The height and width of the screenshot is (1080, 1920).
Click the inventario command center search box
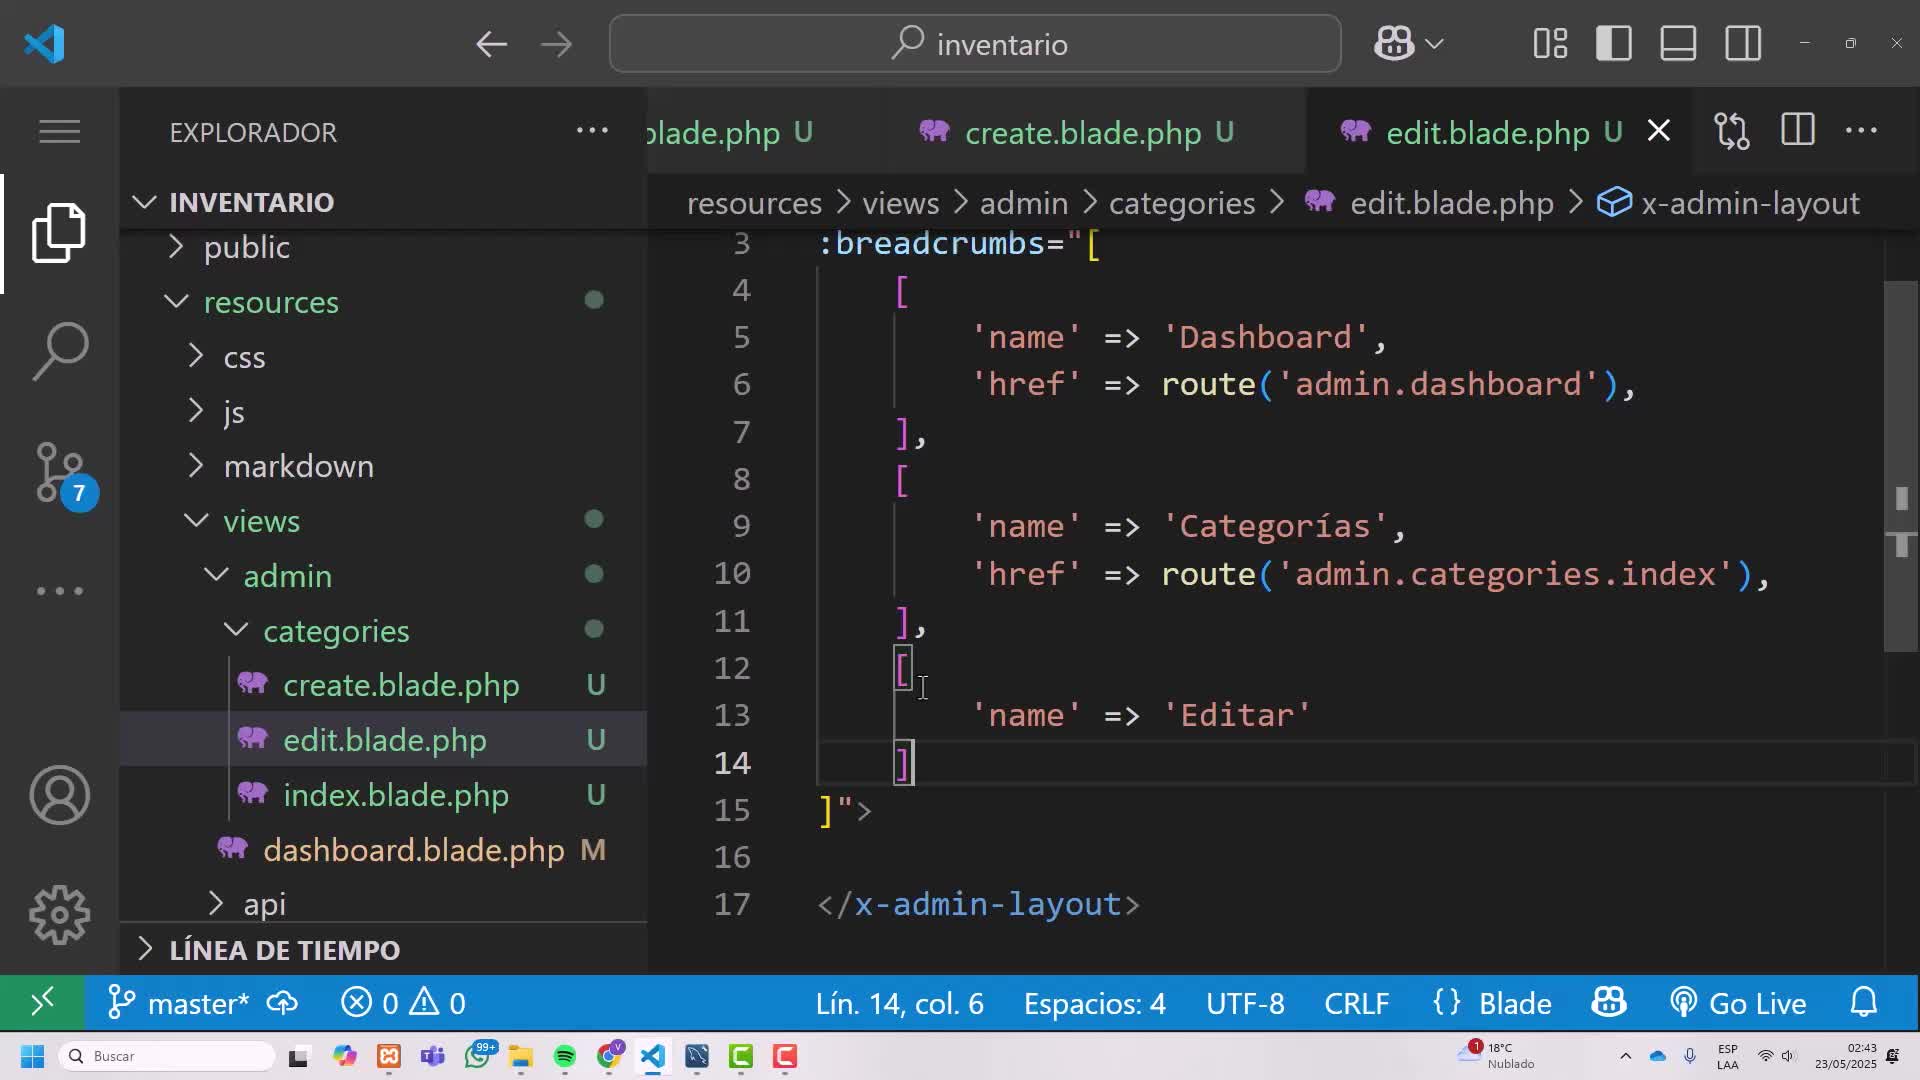pyautogui.click(x=975, y=44)
